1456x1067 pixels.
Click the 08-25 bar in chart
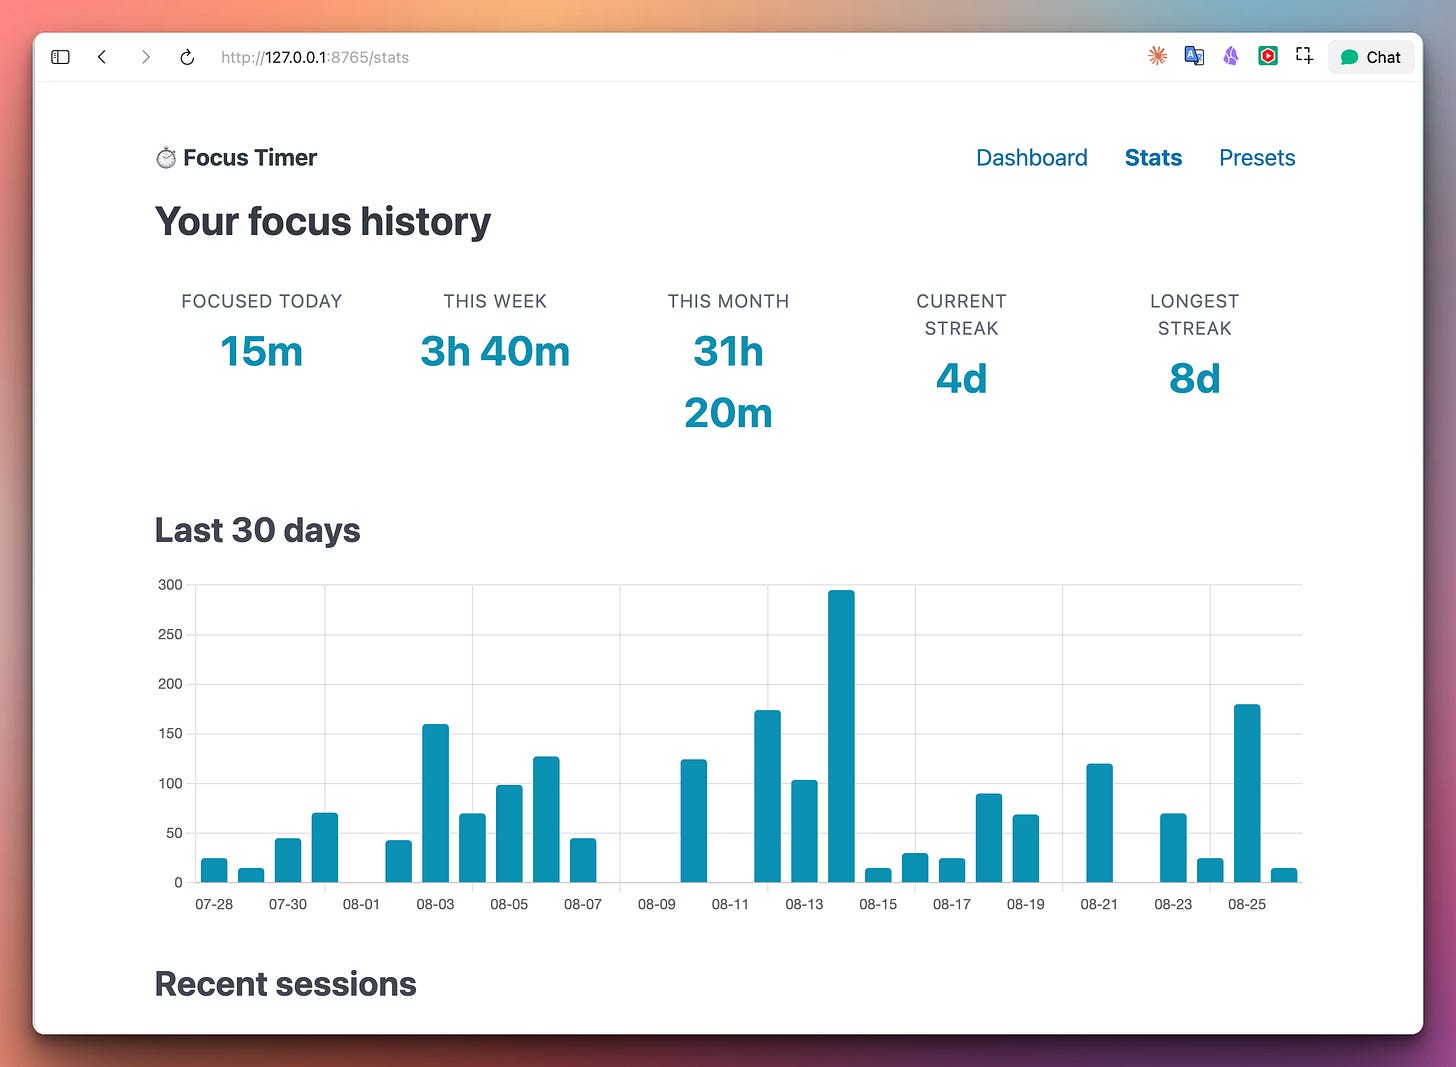click(1247, 793)
